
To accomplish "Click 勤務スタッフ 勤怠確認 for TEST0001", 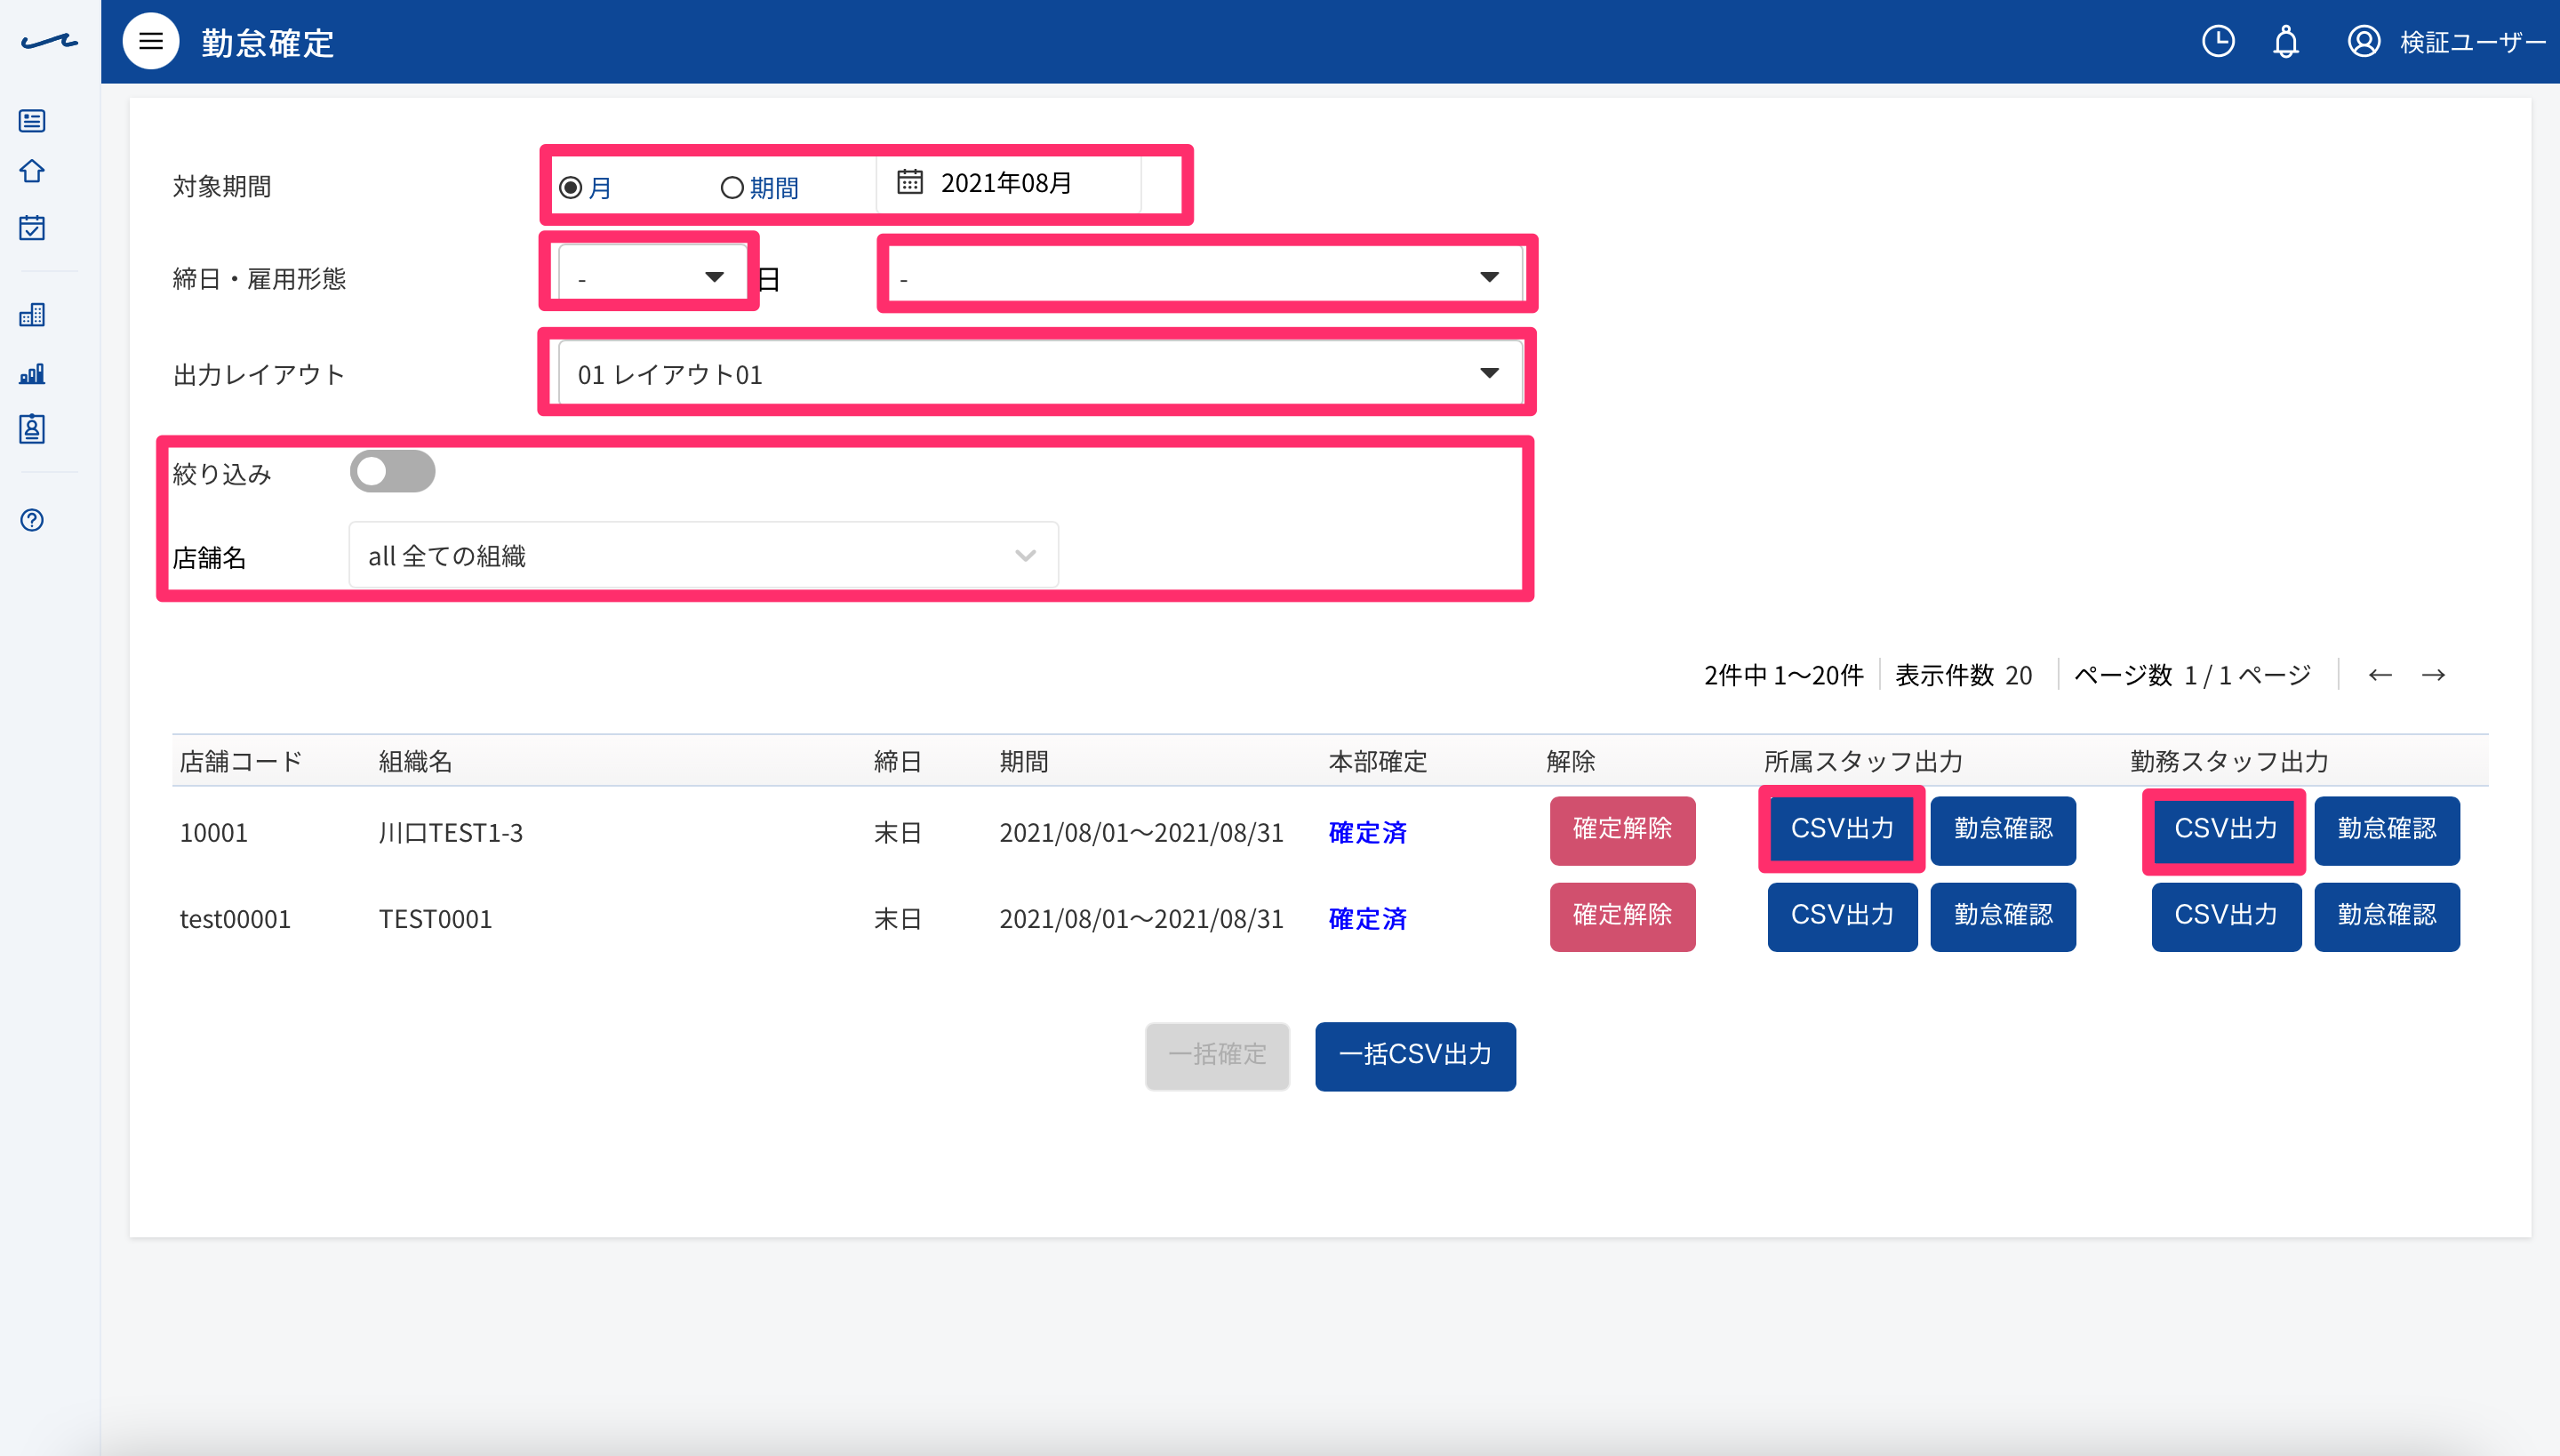I will (x=2387, y=916).
